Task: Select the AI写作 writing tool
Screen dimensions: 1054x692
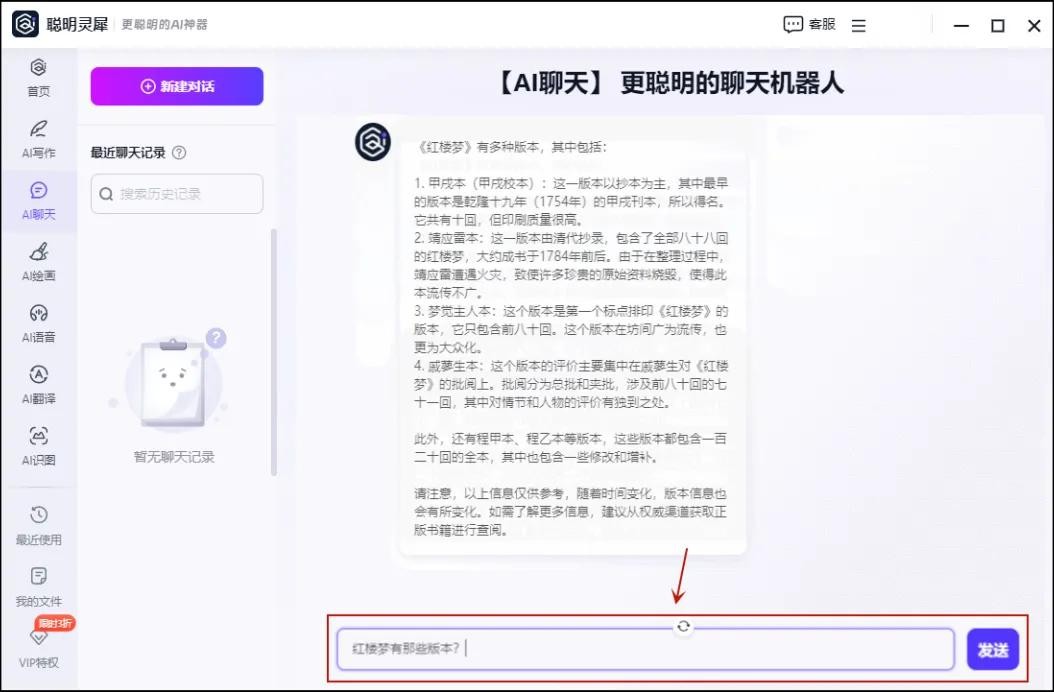Action: [38, 138]
